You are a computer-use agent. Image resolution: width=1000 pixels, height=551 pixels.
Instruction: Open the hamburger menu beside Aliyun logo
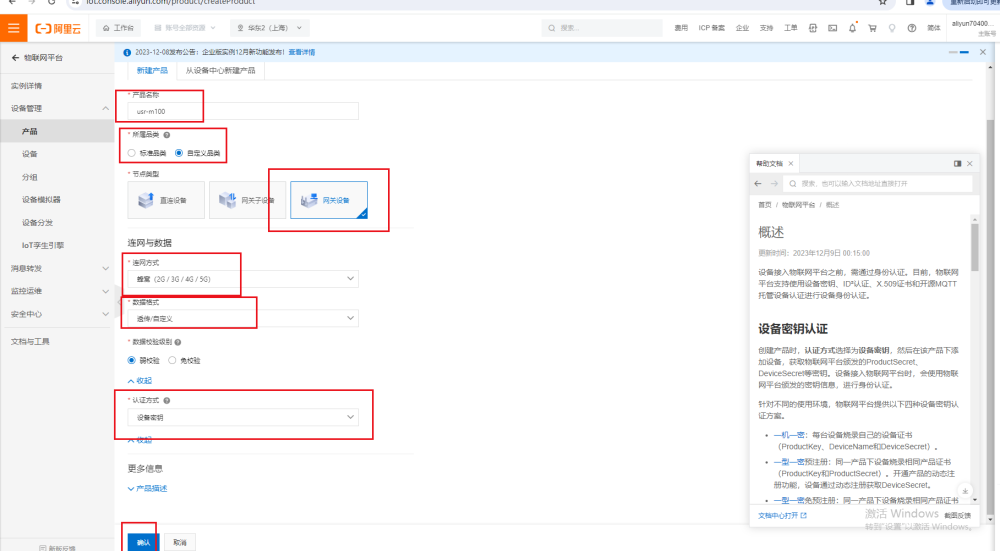tap(14, 28)
